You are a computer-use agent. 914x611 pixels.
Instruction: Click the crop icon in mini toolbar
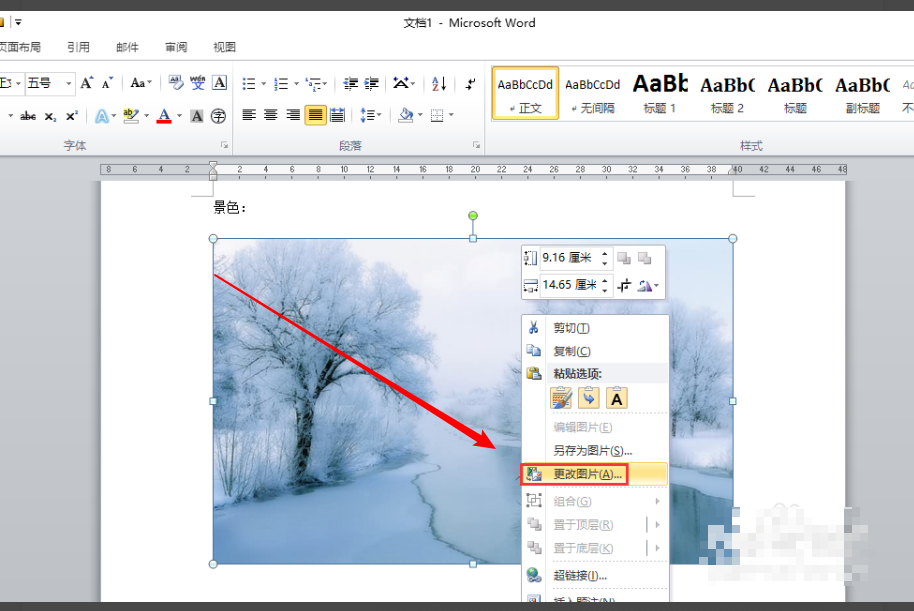[x=624, y=285]
